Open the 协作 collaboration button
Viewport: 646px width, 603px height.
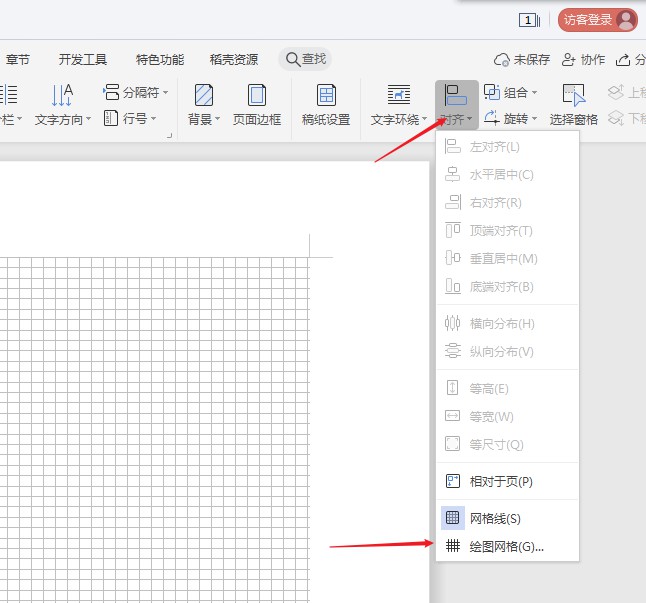(x=583, y=60)
